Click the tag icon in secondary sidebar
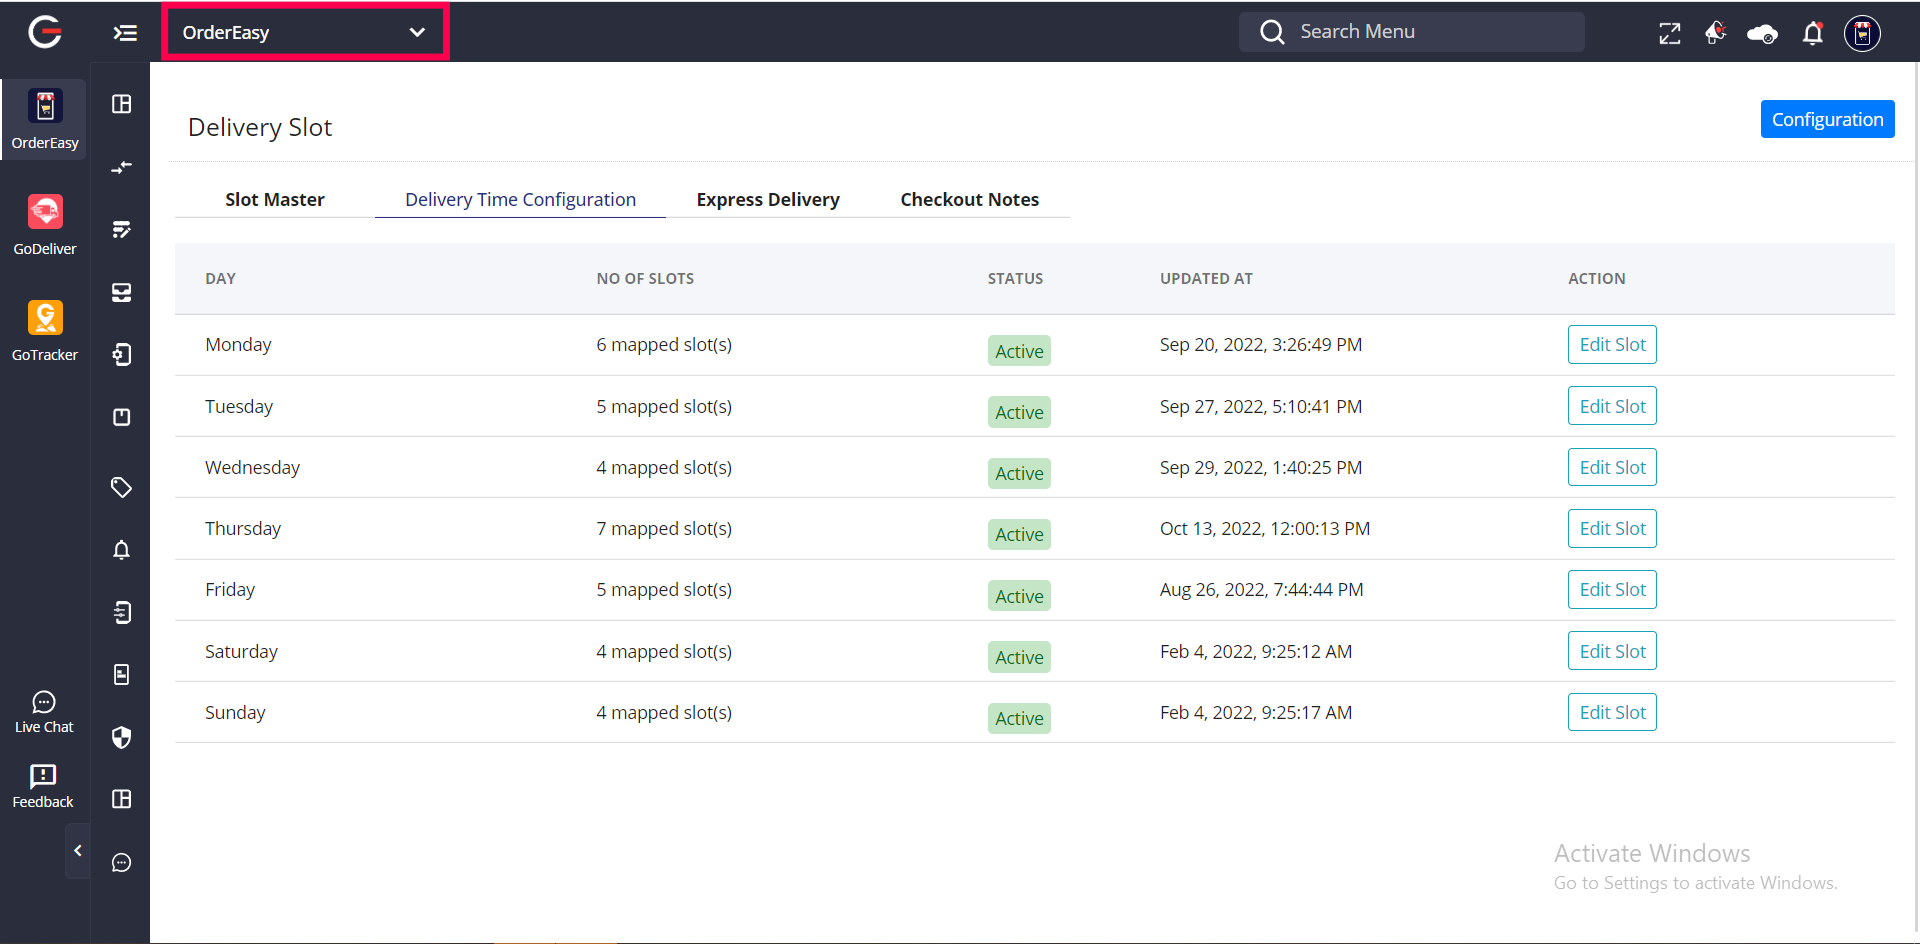1920x944 pixels. point(121,487)
